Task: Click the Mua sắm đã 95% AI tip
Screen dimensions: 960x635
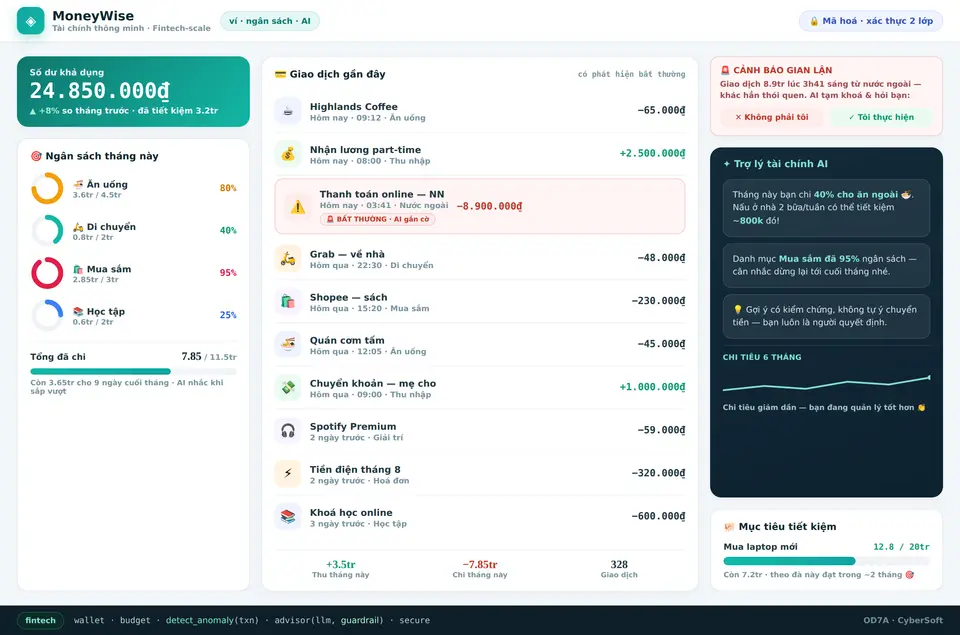Action: [x=827, y=265]
